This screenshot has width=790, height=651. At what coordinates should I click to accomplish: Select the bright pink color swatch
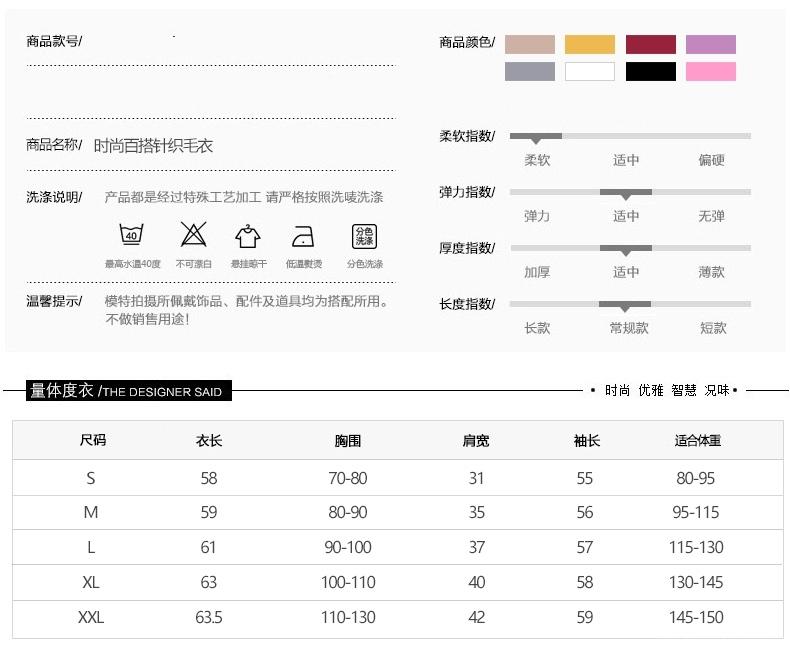710,71
